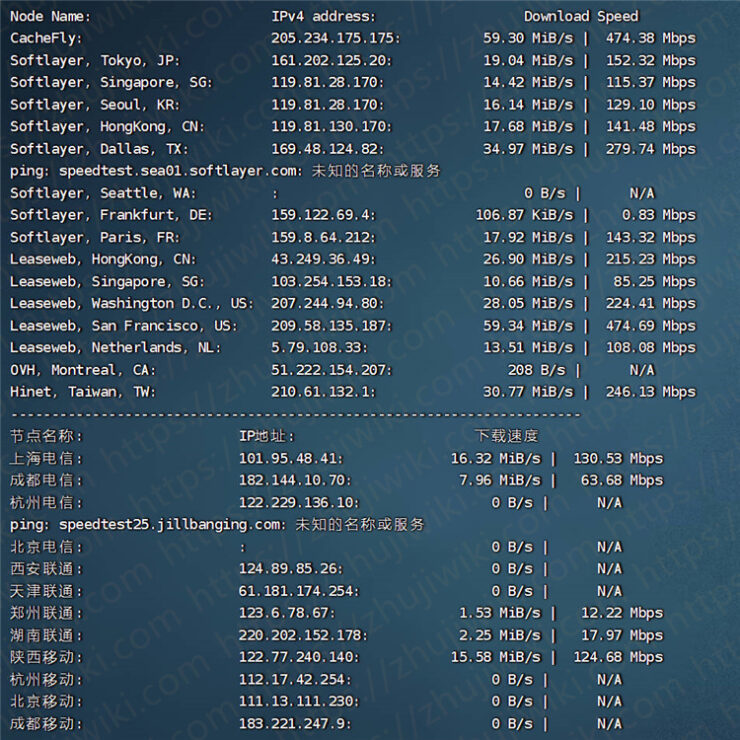This screenshot has height=740, width=740.
Task: Click the 208 B/s speed value
Action: 537,370
